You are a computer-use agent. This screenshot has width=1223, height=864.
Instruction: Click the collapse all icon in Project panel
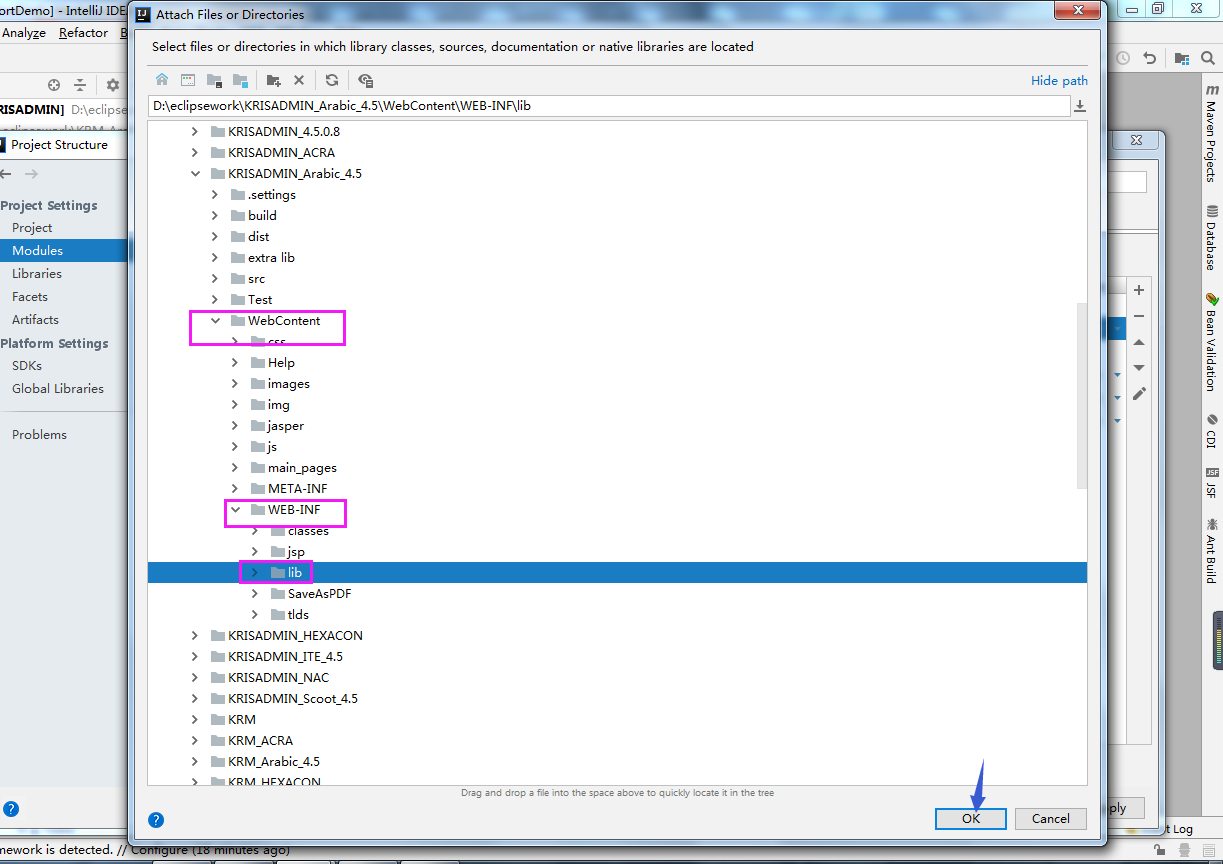pyautogui.click(x=80, y=85)
